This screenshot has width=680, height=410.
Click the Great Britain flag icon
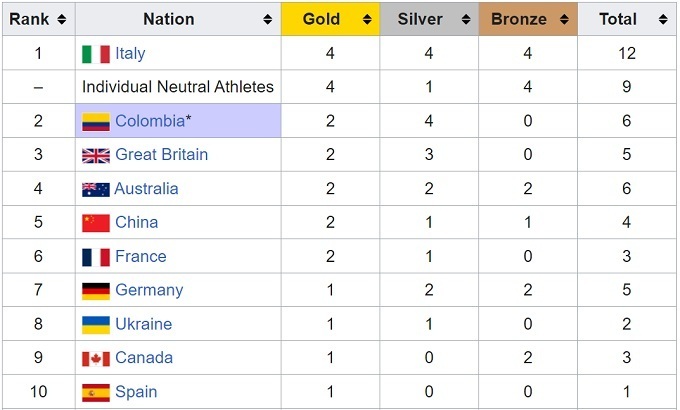coord(96,155)
